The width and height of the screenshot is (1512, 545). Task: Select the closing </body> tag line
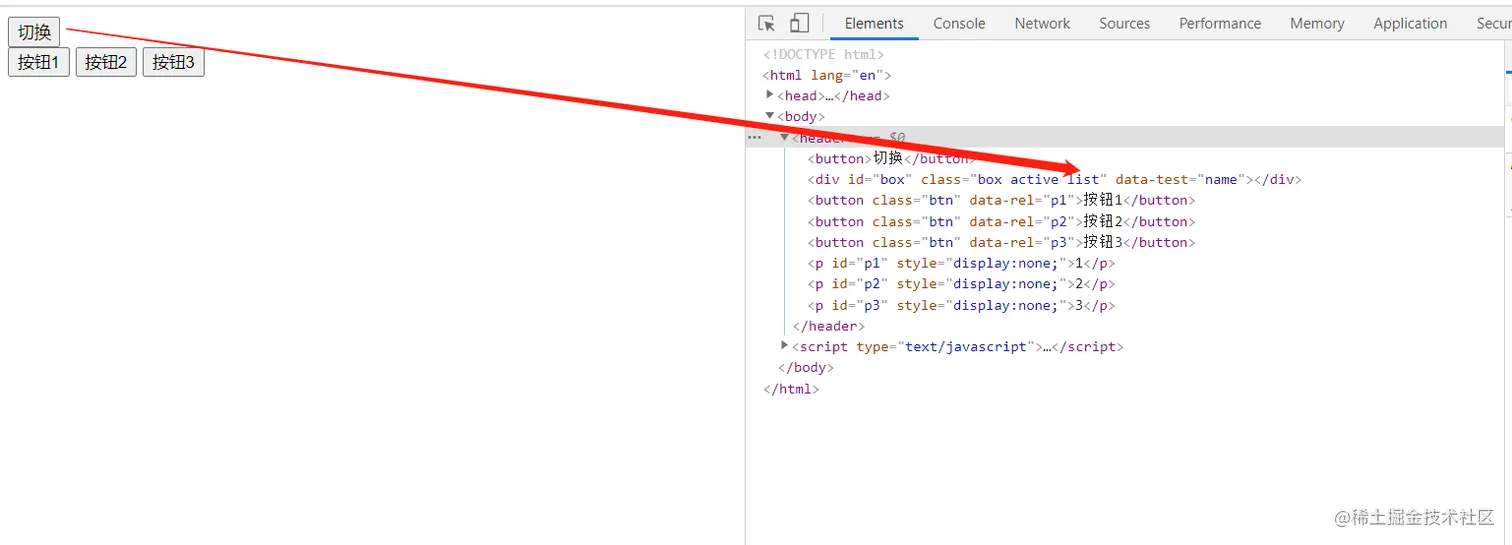tap(806, 367)
